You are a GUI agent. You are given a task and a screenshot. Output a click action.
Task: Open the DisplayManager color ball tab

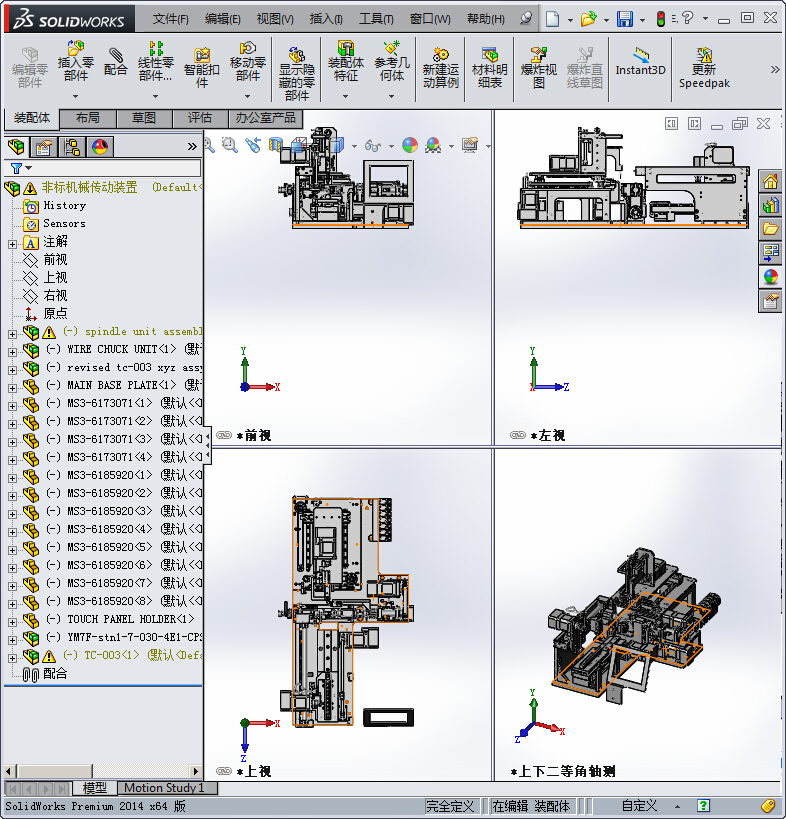100,147
